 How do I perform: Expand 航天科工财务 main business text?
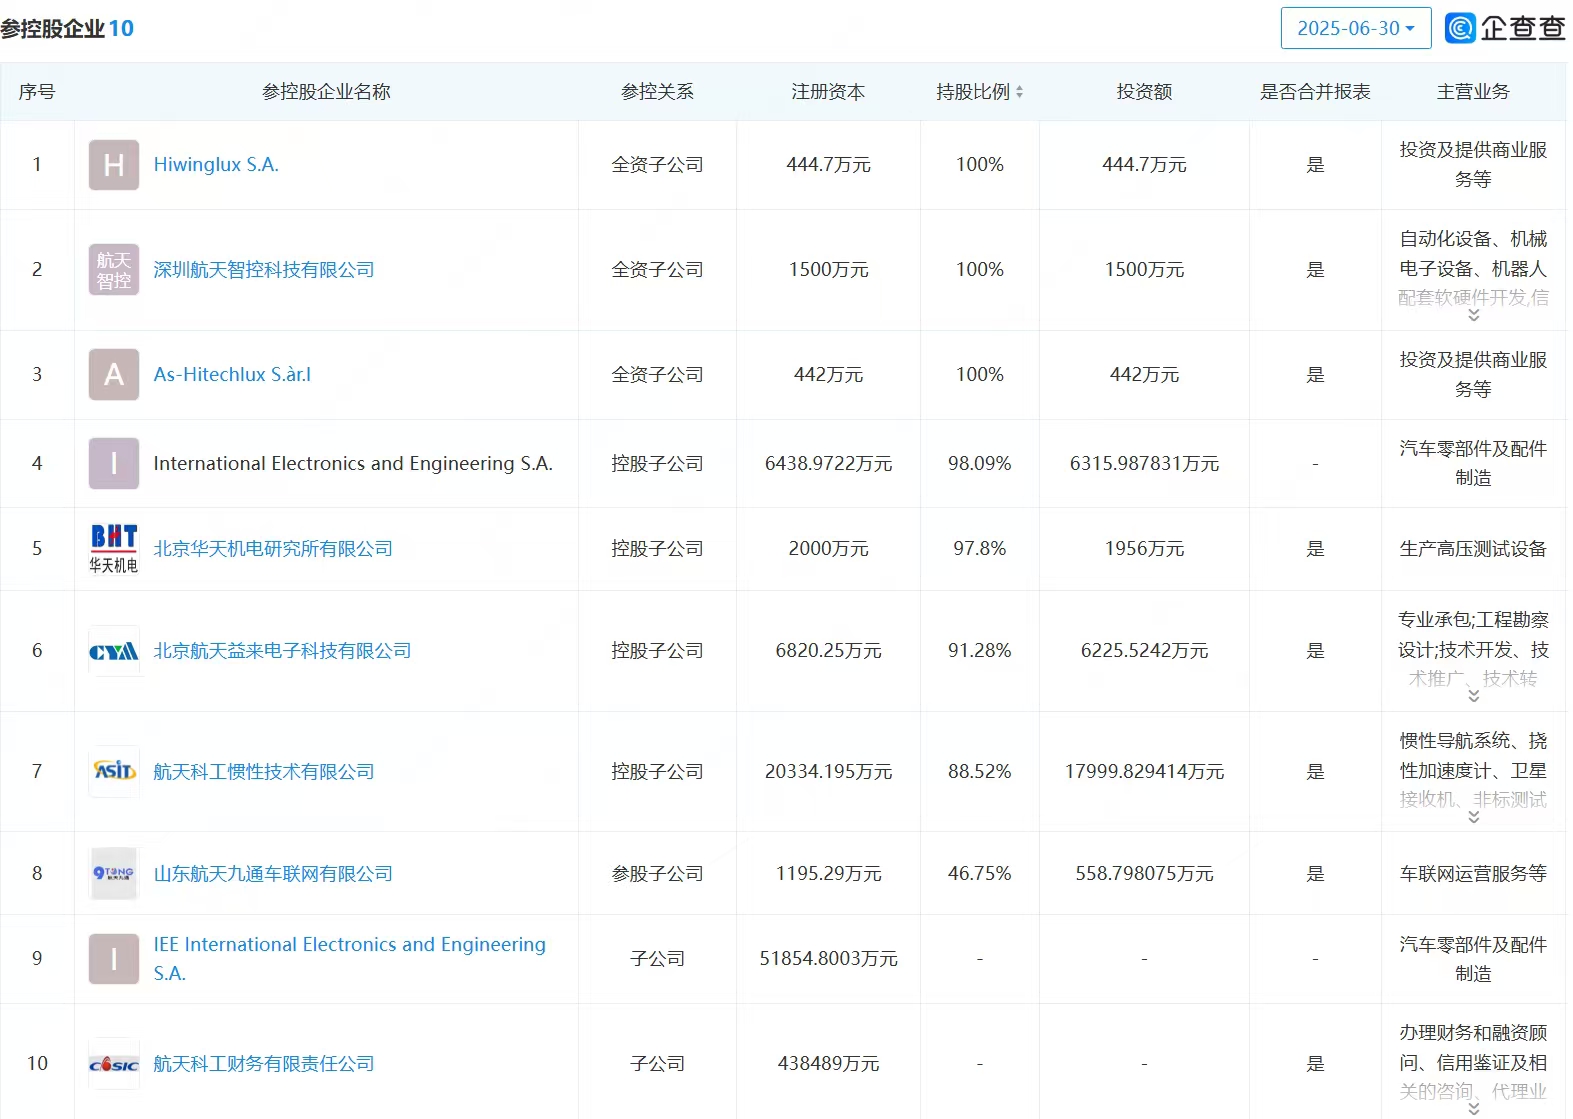click(x=1473, y=1109)
